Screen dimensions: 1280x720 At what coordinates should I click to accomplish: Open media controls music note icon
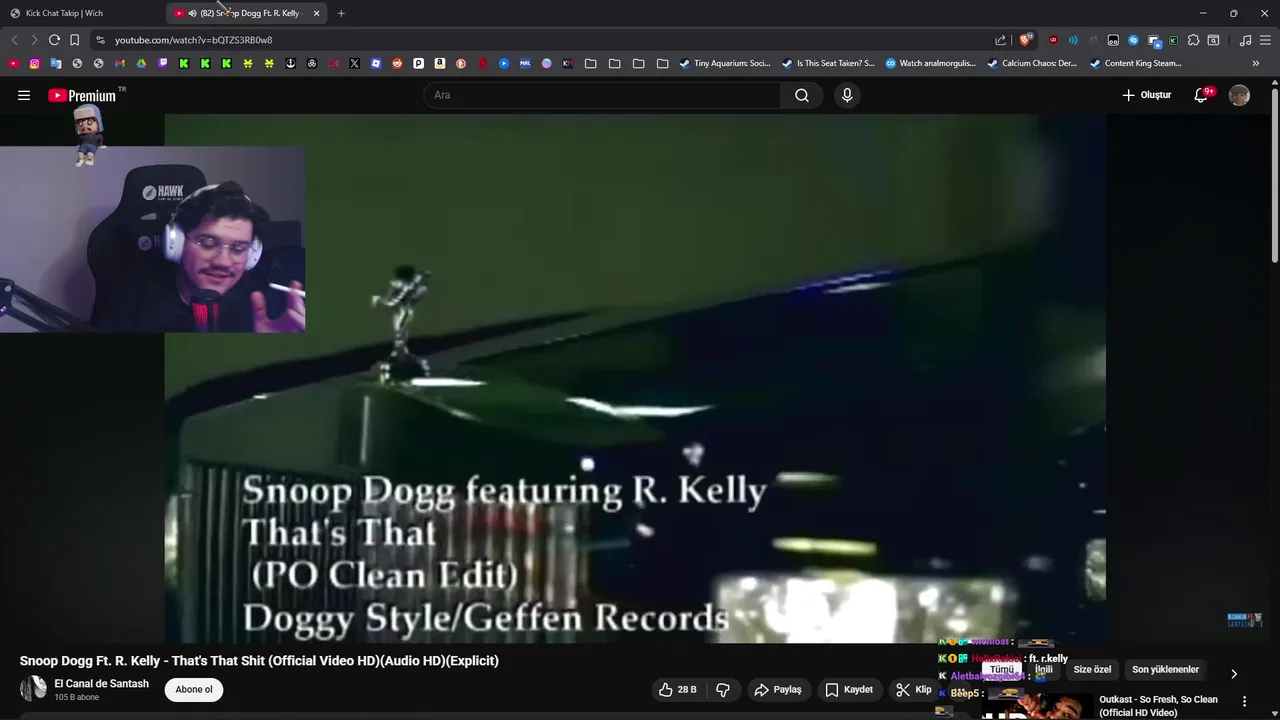(1245, 40)
